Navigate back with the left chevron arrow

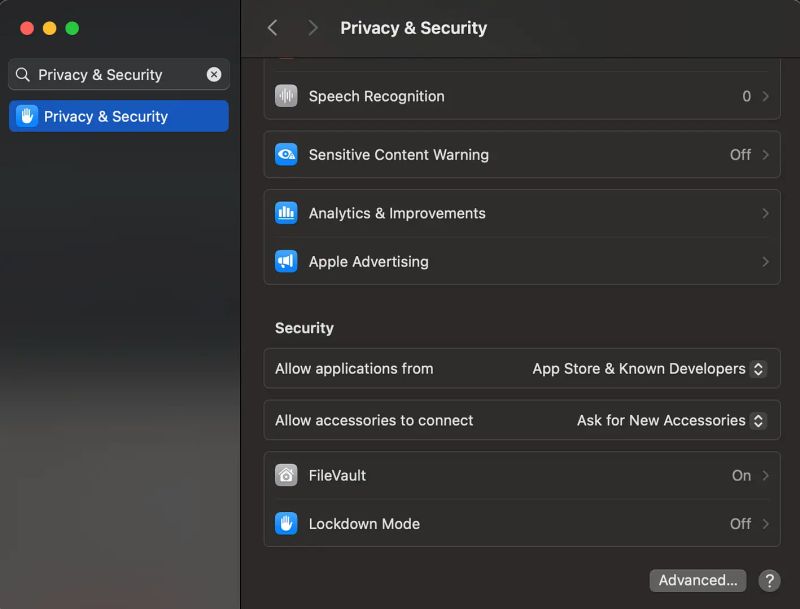click(272, 28)
